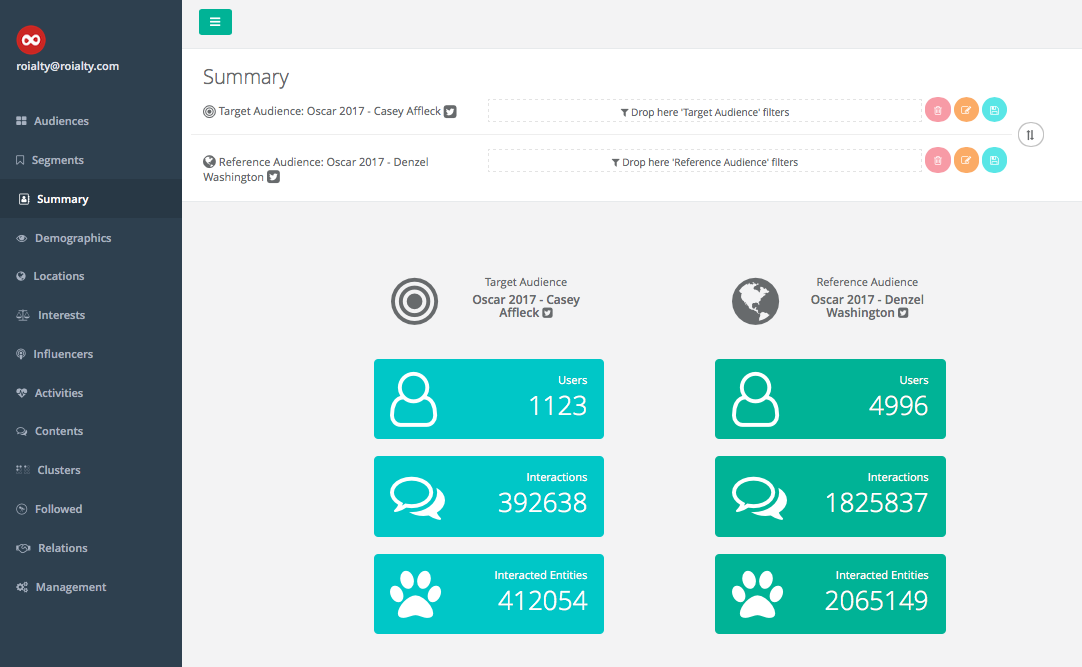
Task: Toggle sidebar with the hamburger menu button
Action: pos(215,22)
